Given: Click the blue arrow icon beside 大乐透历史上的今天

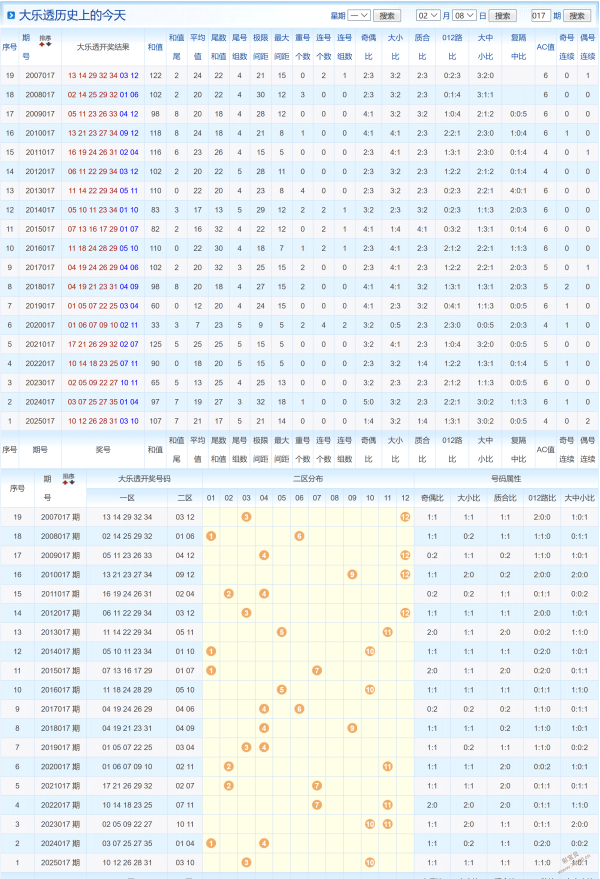Looking at the screenshot, I should (x=11, y=16).
